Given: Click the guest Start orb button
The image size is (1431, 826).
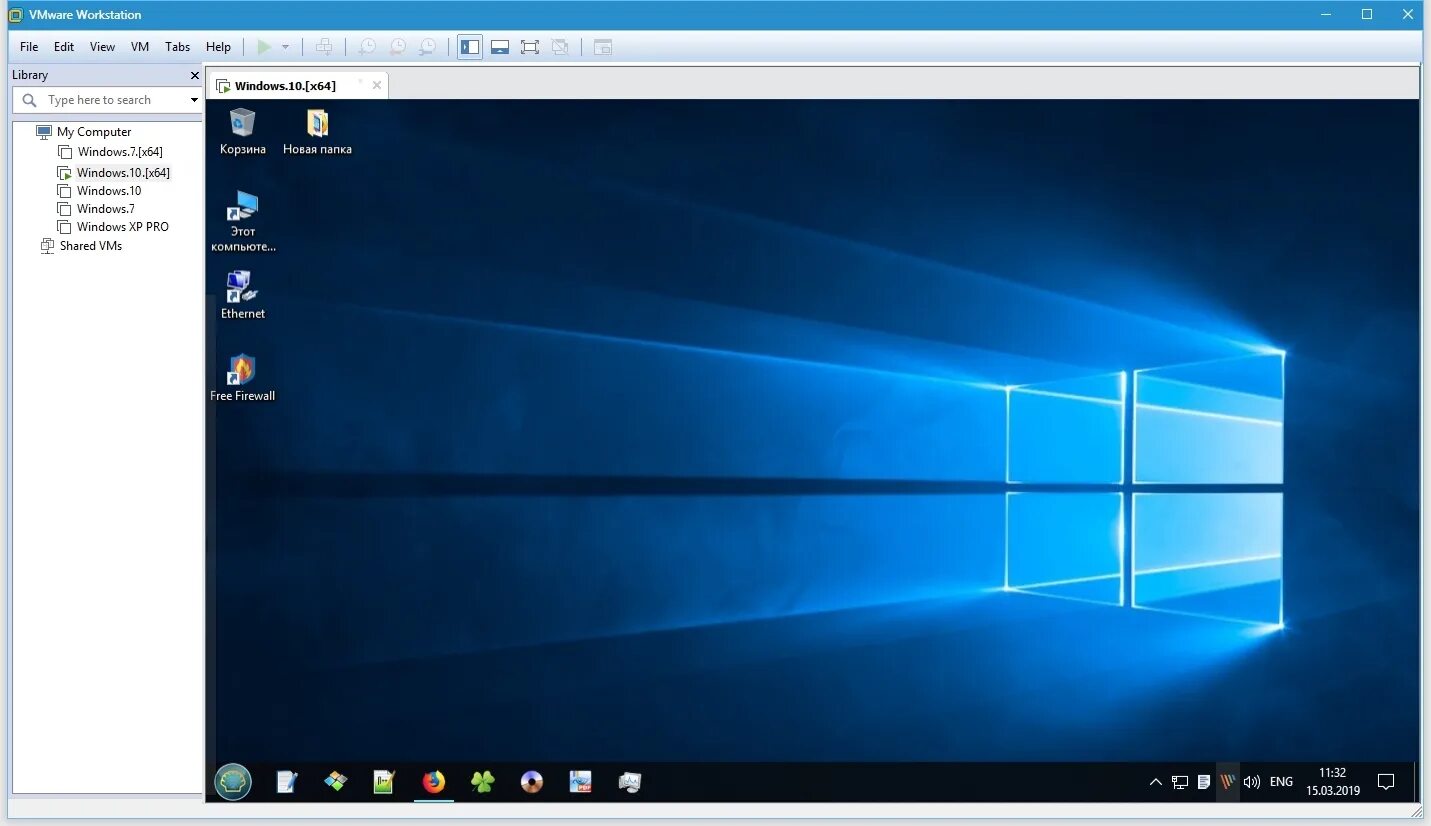Looking at the screenshot, I should click(x=233, y=782).
